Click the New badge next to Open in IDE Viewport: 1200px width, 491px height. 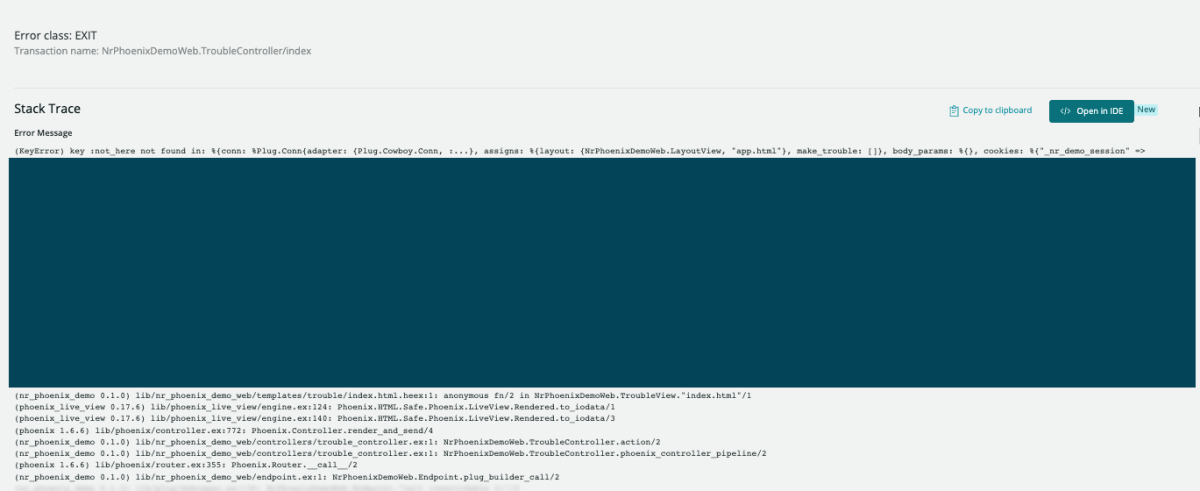(x=1146, y=110)
